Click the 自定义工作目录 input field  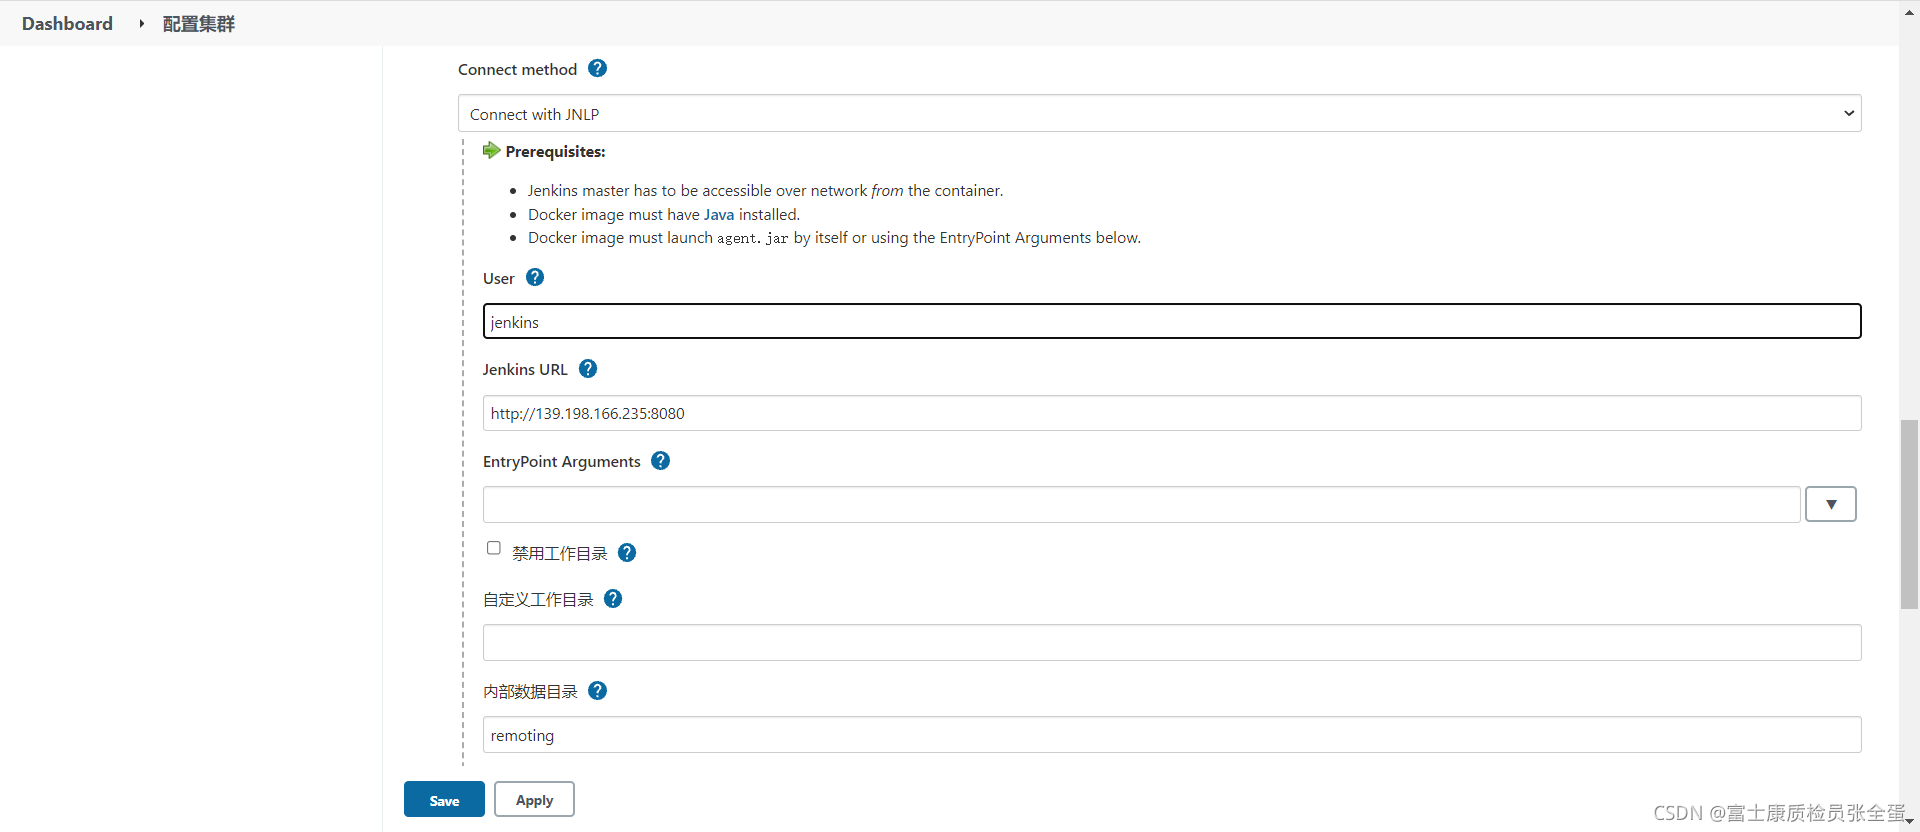tap(1172, 642)
